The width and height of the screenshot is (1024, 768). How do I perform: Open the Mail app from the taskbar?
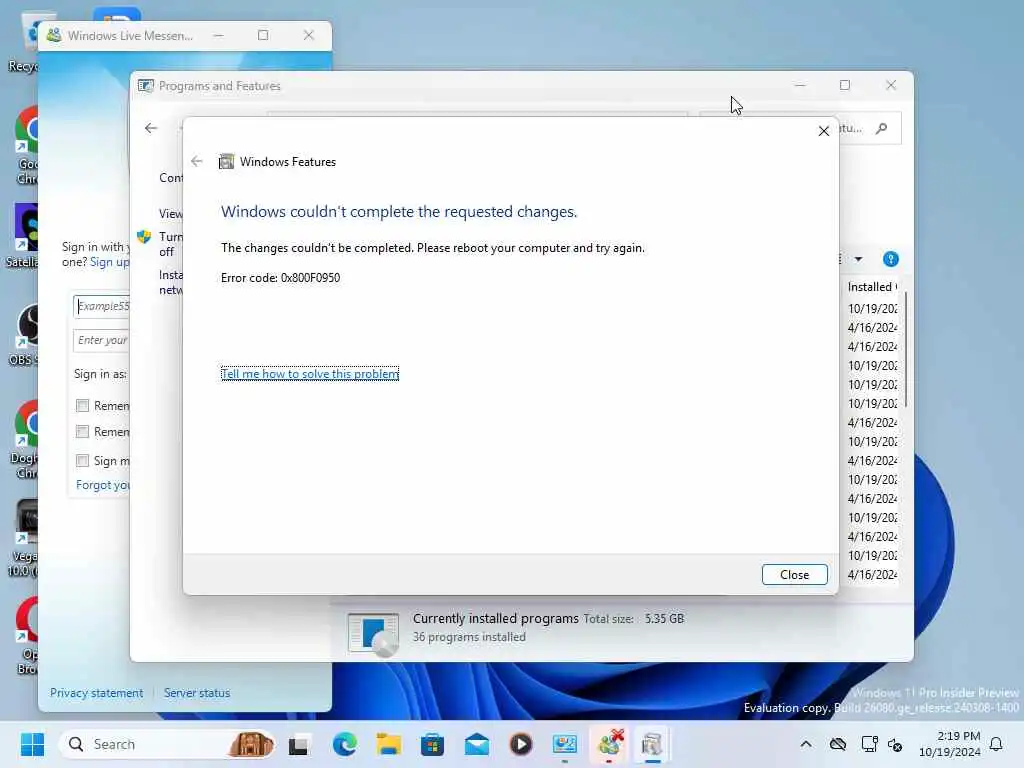pos(477,744)
